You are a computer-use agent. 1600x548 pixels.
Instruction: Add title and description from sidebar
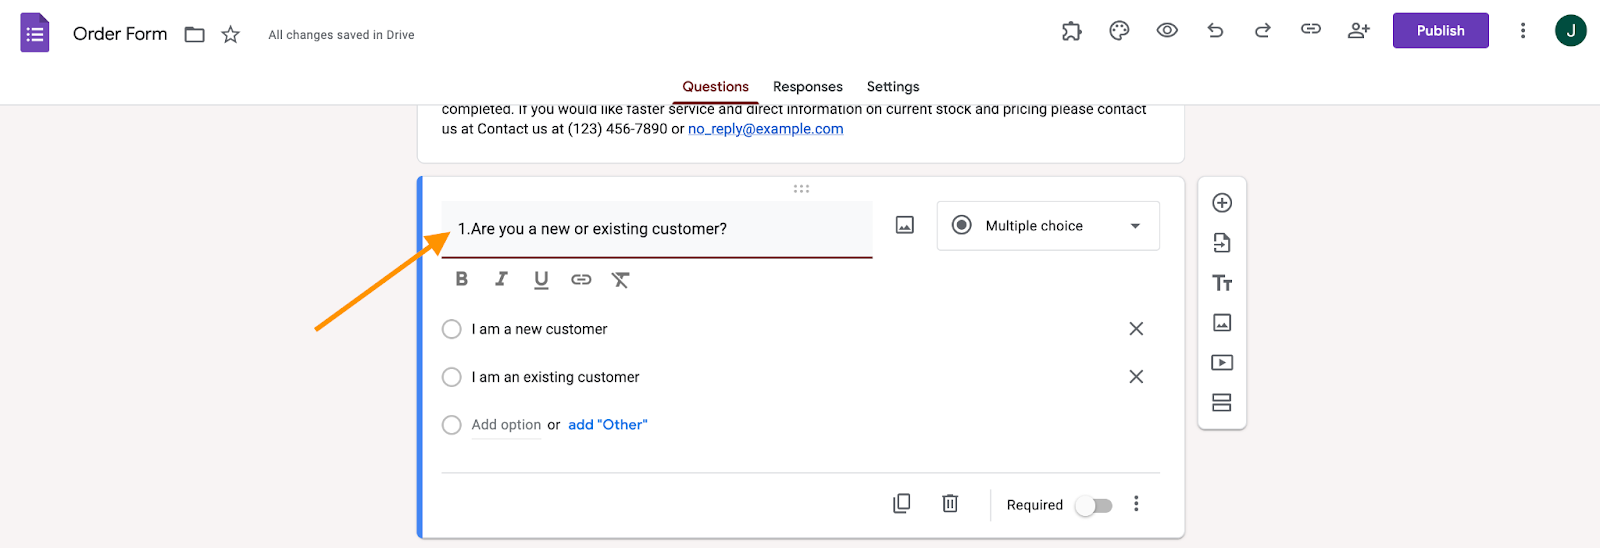coord(1222,283)
